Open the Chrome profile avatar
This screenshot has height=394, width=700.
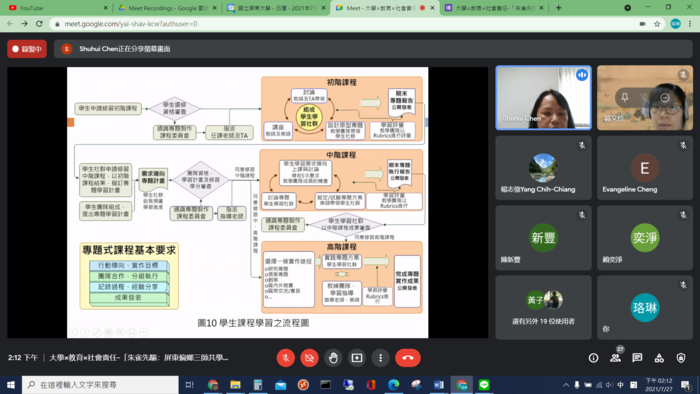point(675,24)
